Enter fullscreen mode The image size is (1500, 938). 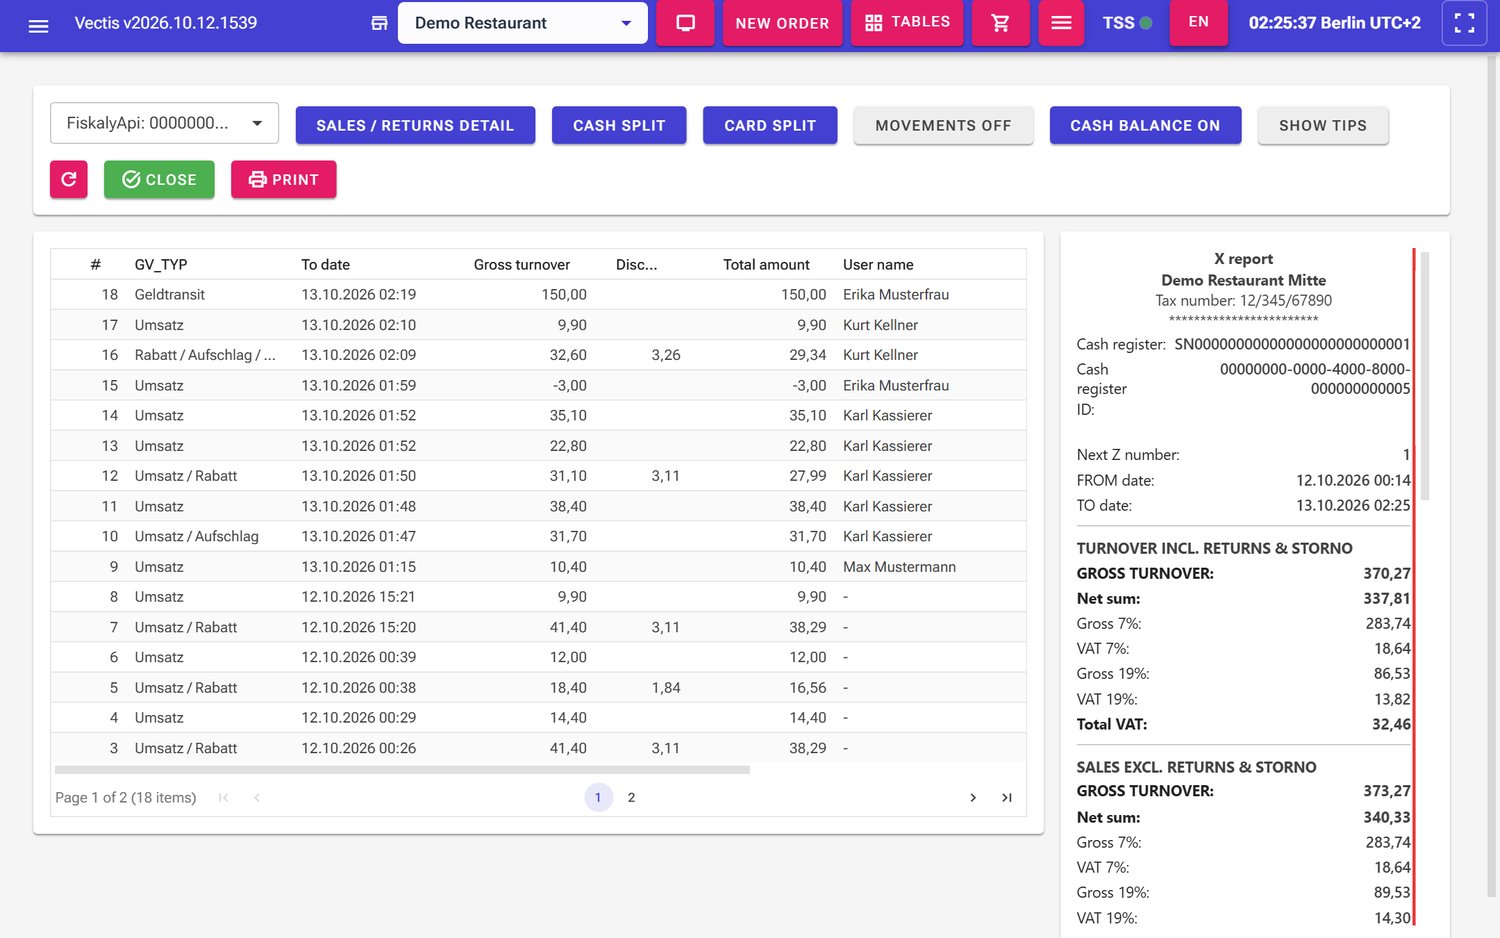[x=1465, y=23]
